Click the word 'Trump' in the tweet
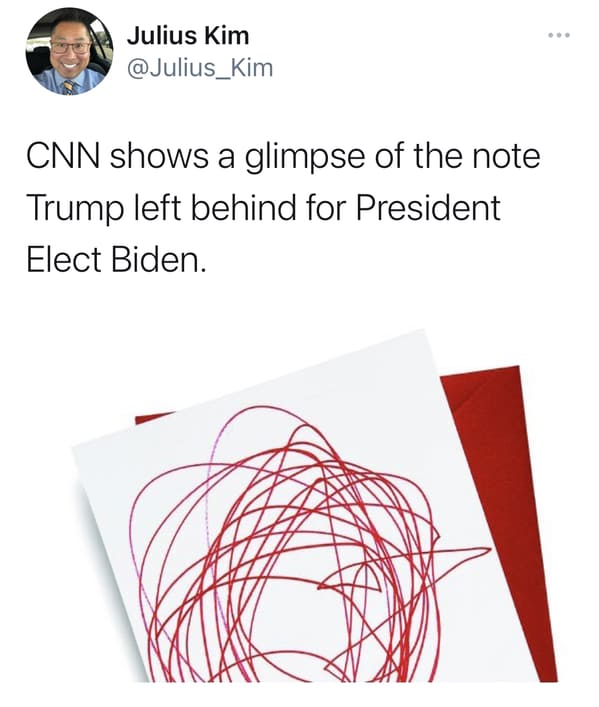Screen dimensions: 599x707 tap(75, 208)
